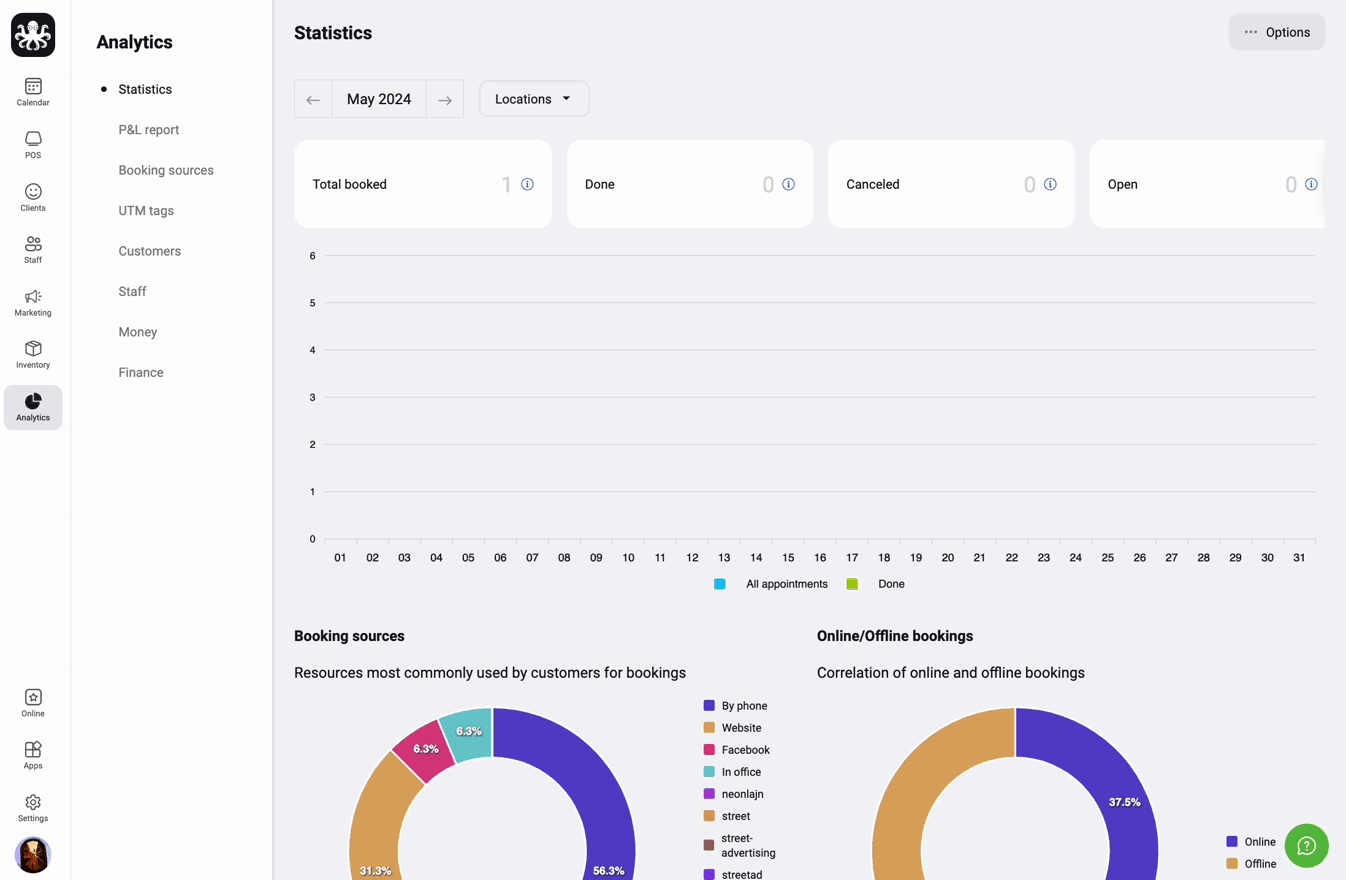1346x880 pixels.
Task: Open the Money analytics page
Action: click(138, 332)
